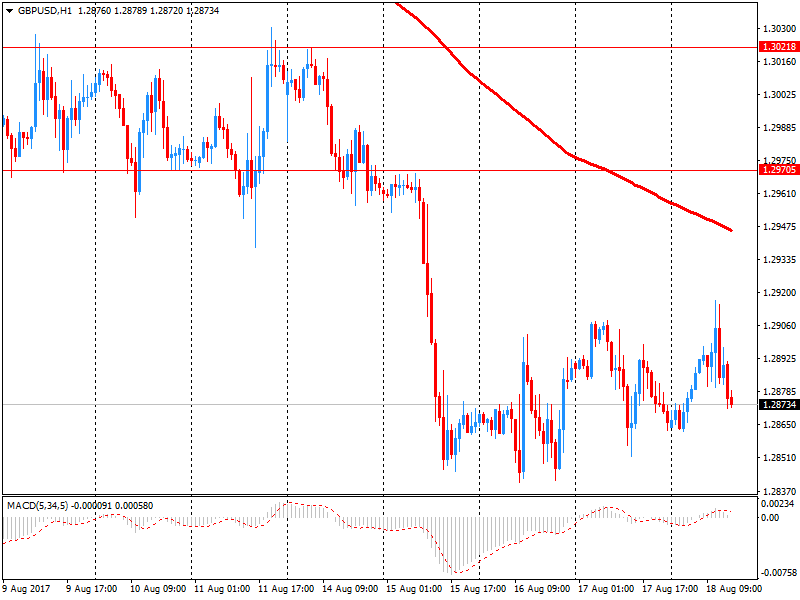
Task: Click price scale value 1.29610
Action: 779,193
